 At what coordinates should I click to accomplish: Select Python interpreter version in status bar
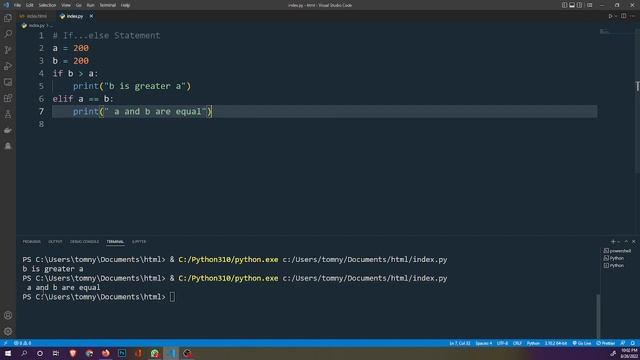556,343
